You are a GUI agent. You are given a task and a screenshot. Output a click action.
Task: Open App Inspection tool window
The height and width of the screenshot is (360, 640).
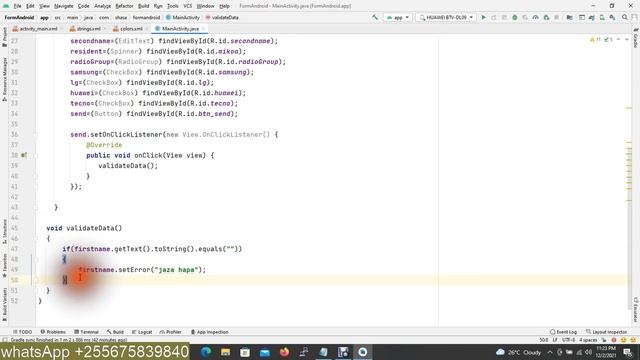pos(210,332)
